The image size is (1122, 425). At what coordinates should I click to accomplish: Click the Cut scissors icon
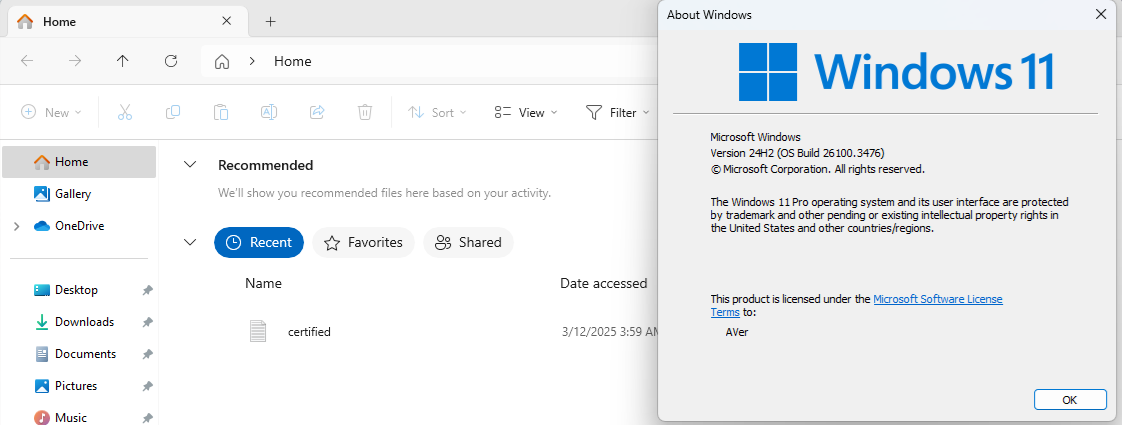125,112
